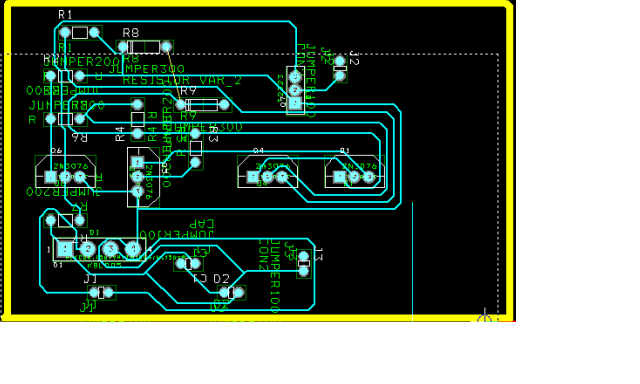This screenshot has height=384, width=640.
Task: Click the left pad of diode D2
Action: (x=224, y=293)
